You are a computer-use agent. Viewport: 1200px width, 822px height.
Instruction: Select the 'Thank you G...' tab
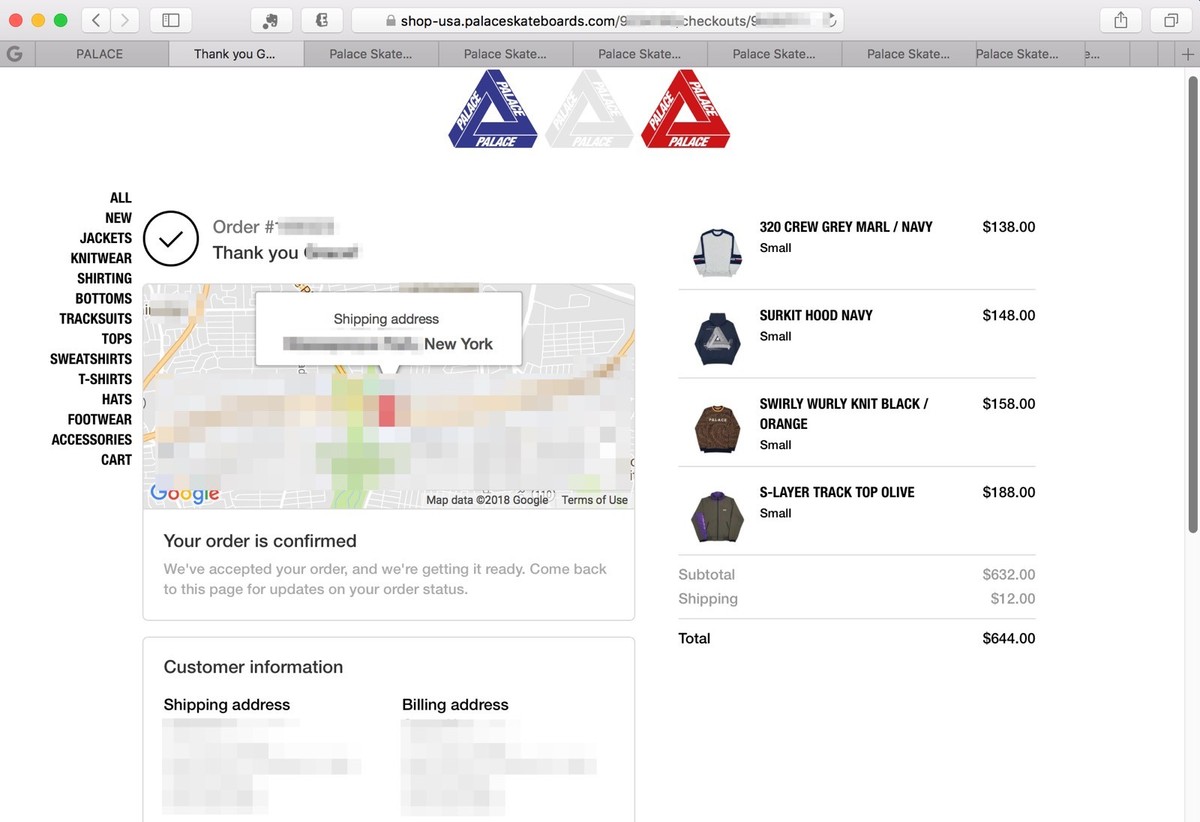(x=235, y=54)
